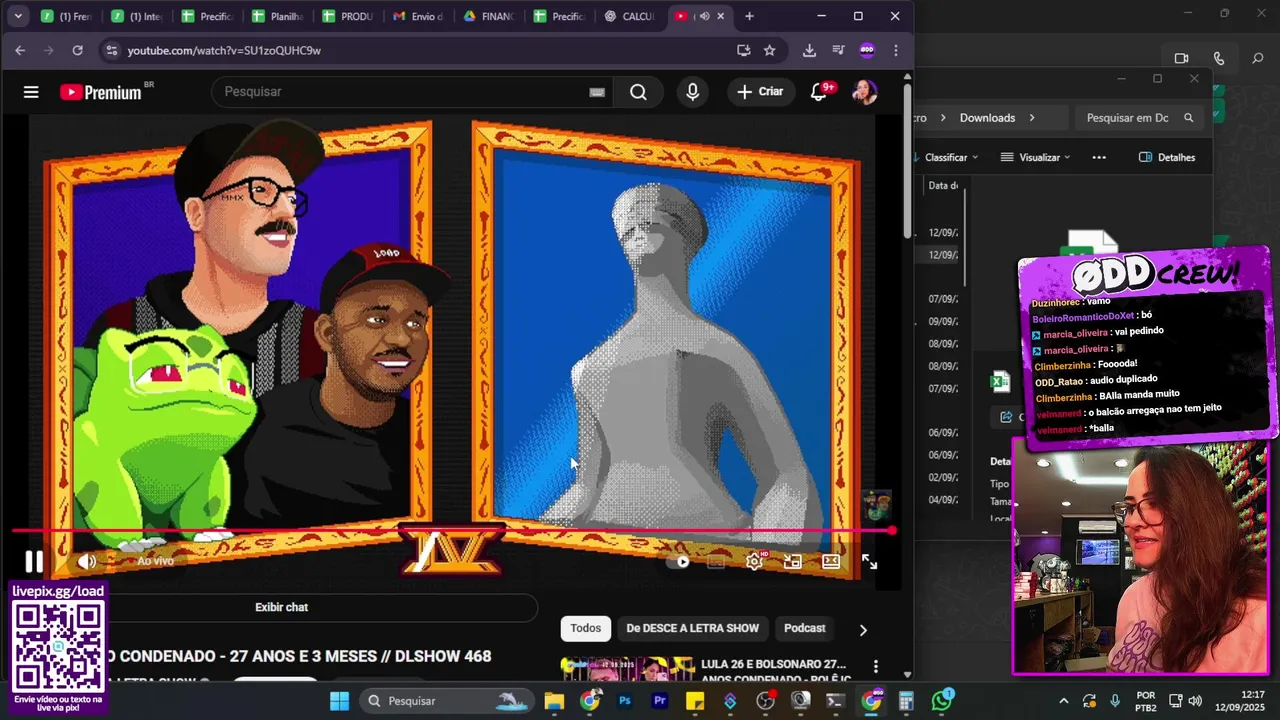Expand Visualizar dropdown in File Explorer
Image resolution: width=1280 pixels, height=720 pixels.
[x=1036, y=157]
